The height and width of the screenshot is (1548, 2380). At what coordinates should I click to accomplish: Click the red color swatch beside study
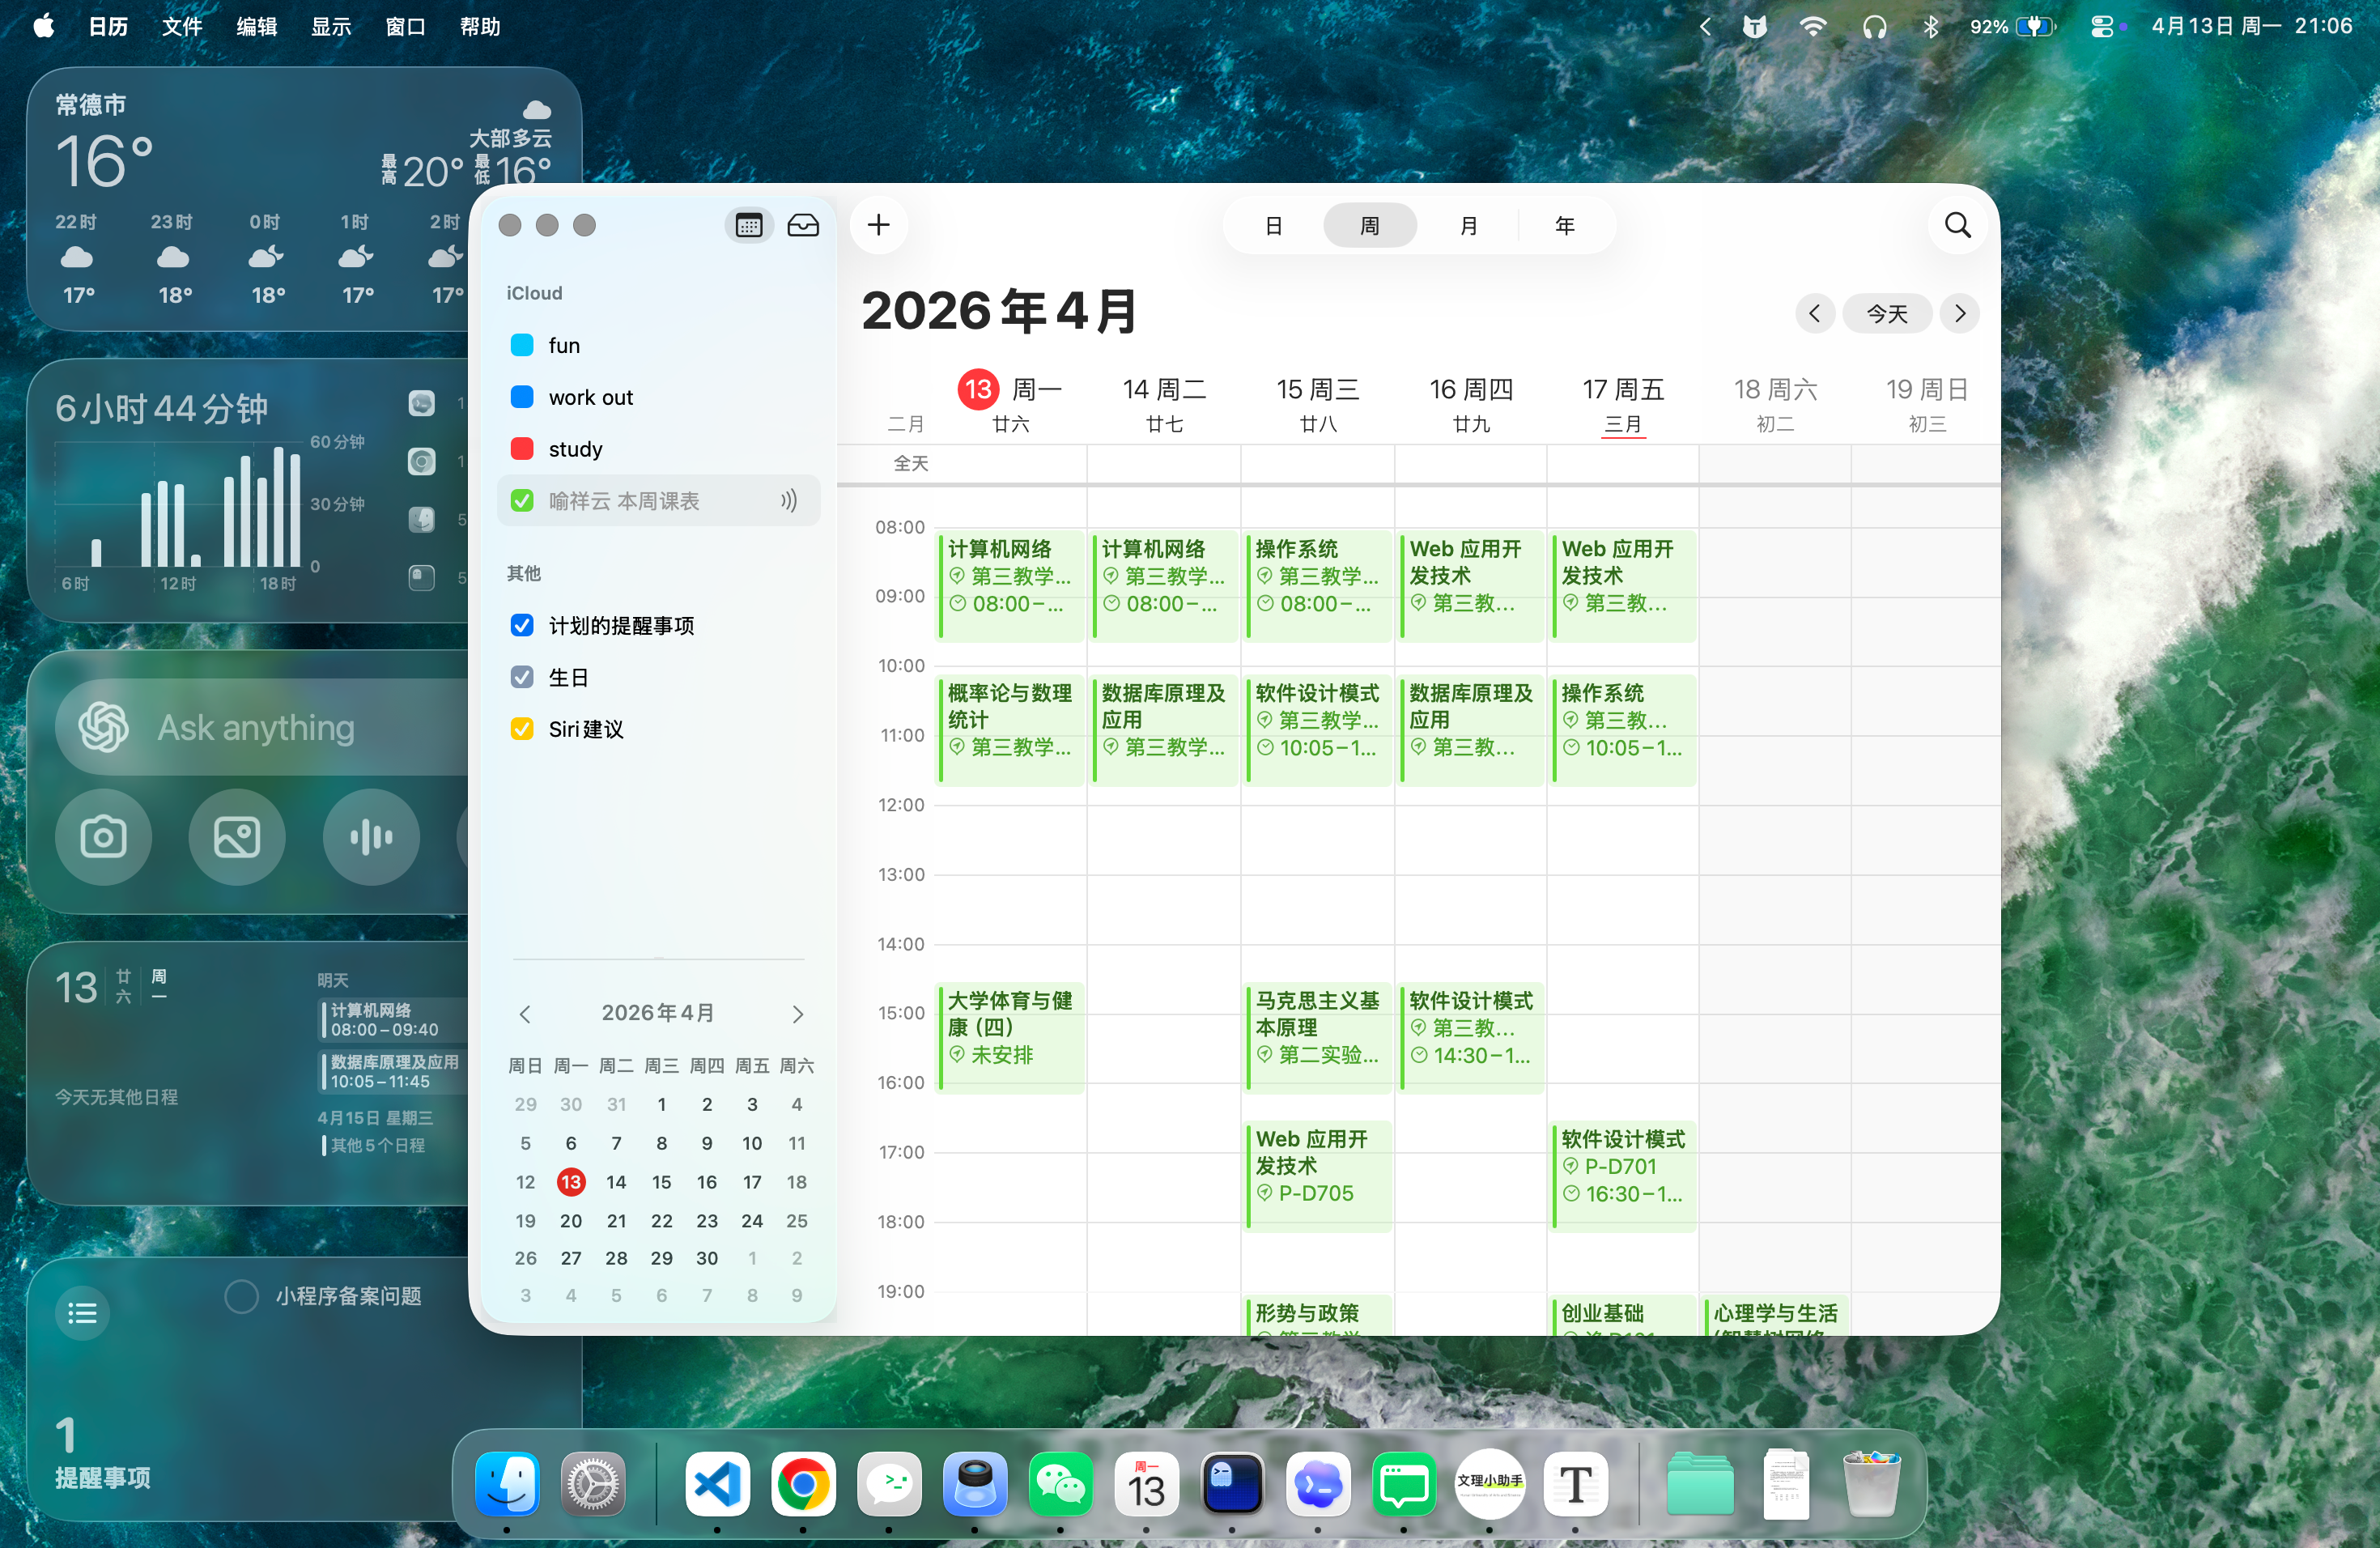pyautogui.click(x=521, y=448)
